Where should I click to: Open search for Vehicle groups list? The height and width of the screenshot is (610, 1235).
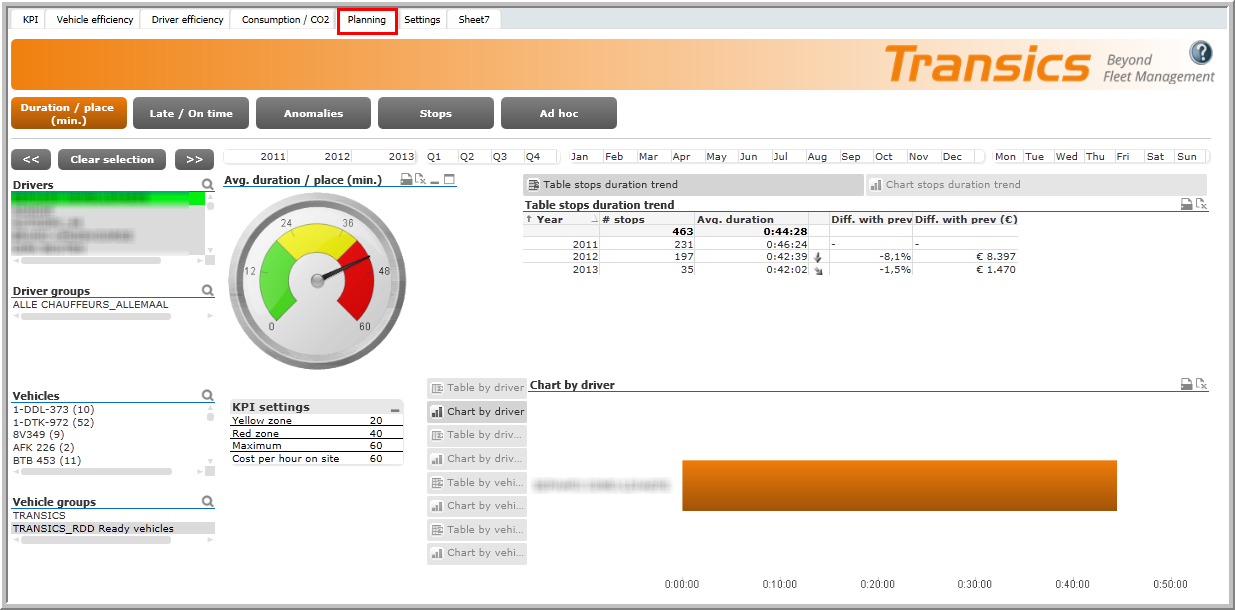(x=207, y=502)
